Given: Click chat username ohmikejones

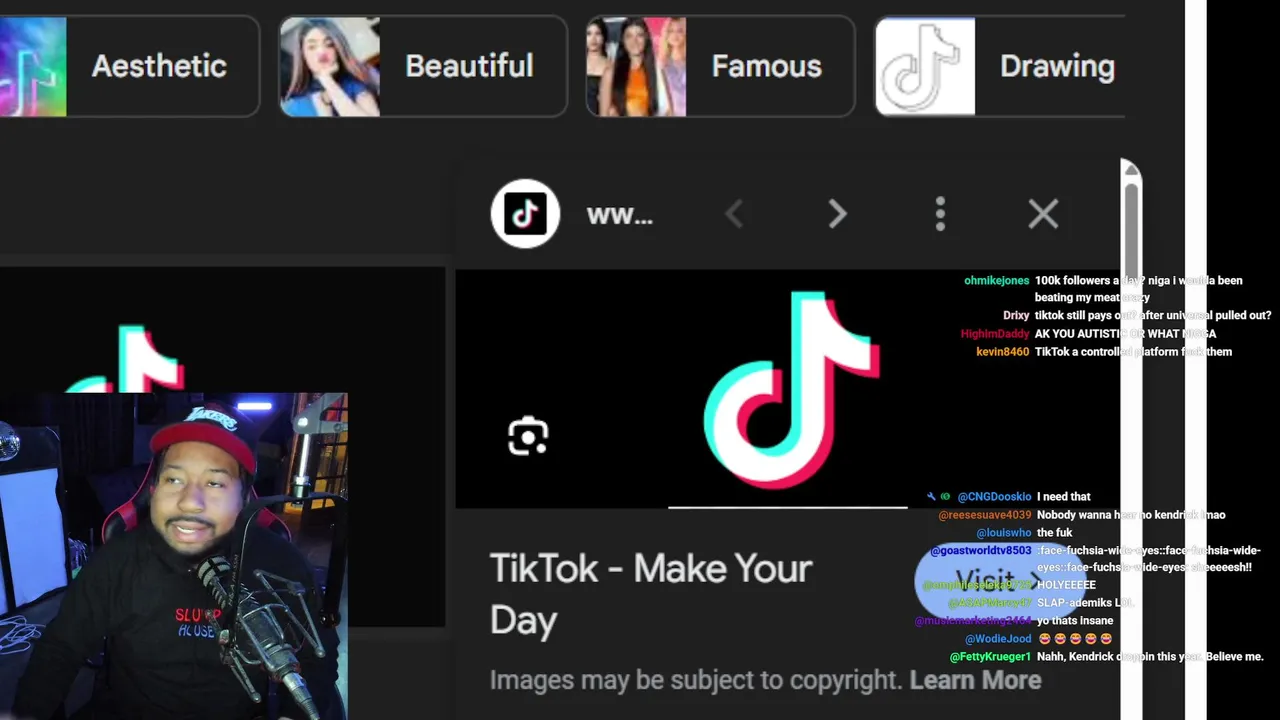Looking at the screenshot, I should click(x=996, y=281).
